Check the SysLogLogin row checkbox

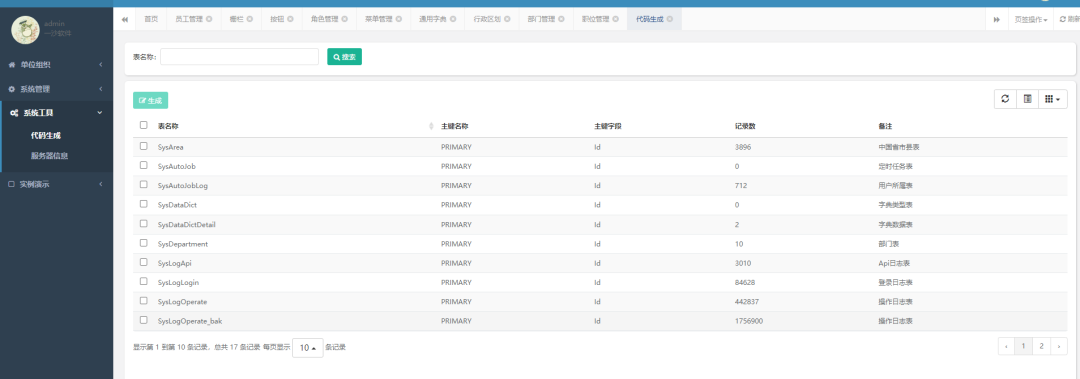143,281
